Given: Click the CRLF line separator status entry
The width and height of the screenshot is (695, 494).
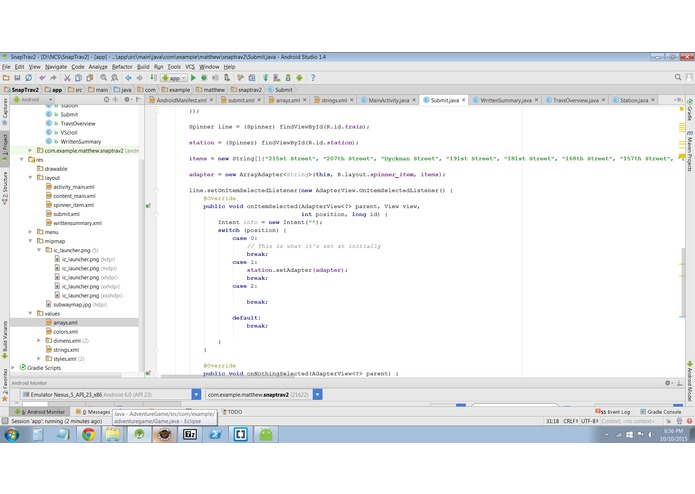Looking at the screenshot, I should coord(570,421).
